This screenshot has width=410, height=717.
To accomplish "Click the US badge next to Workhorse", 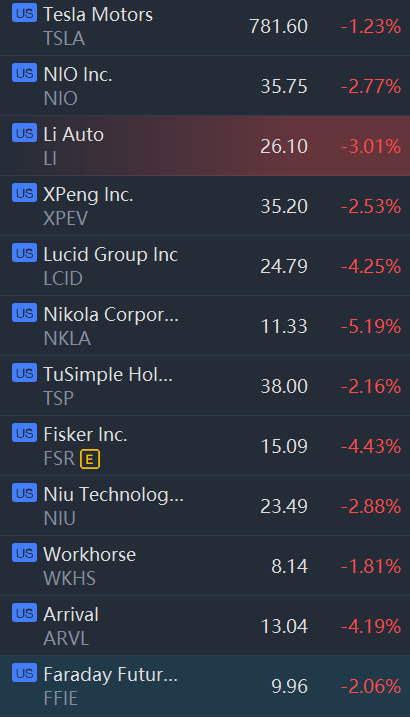I will tap(24, 553).
